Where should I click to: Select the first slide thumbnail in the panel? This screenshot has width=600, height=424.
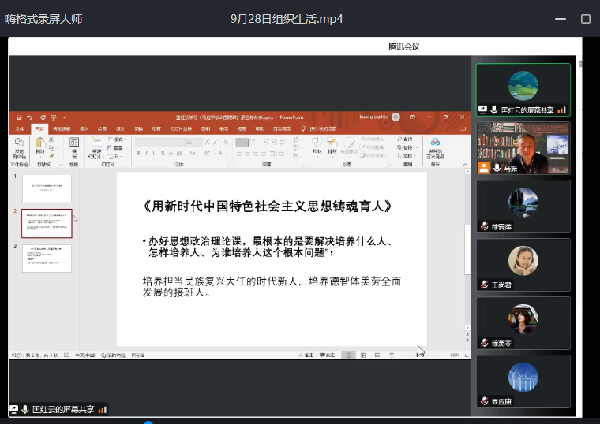(x=48, y=187)
